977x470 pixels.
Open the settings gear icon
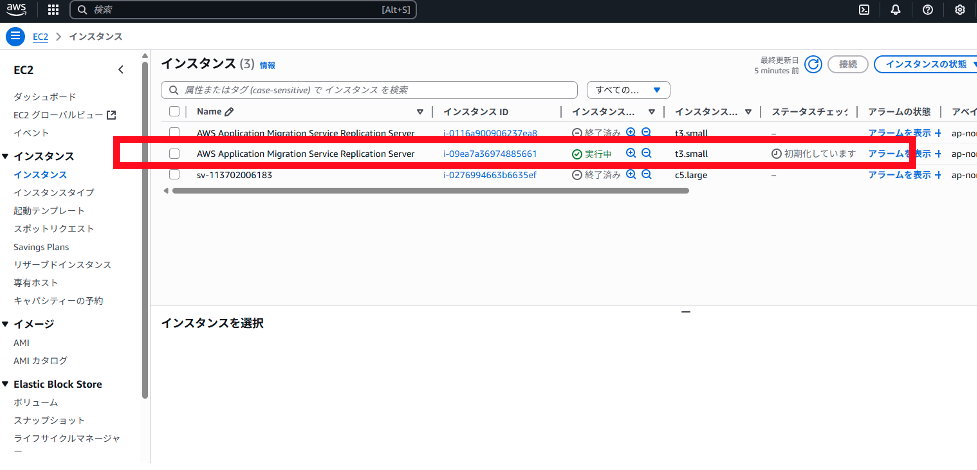960,9
